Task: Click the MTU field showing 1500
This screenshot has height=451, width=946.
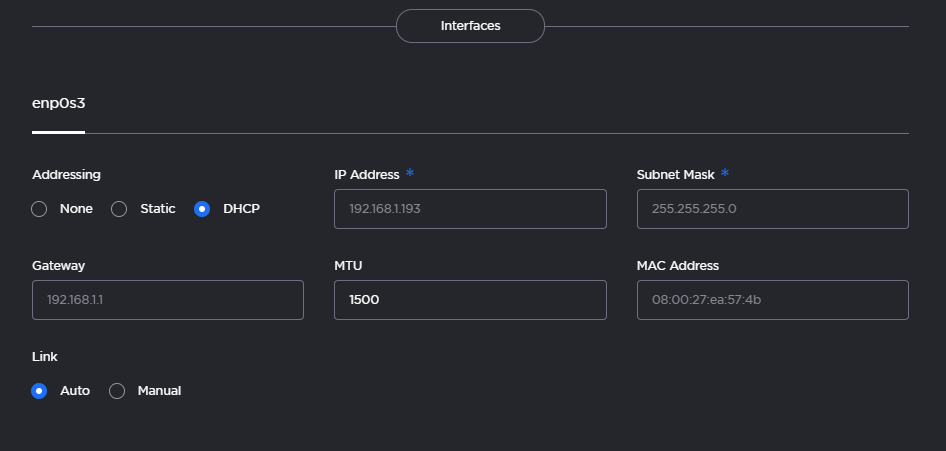Action: click(x=470, y=300)
